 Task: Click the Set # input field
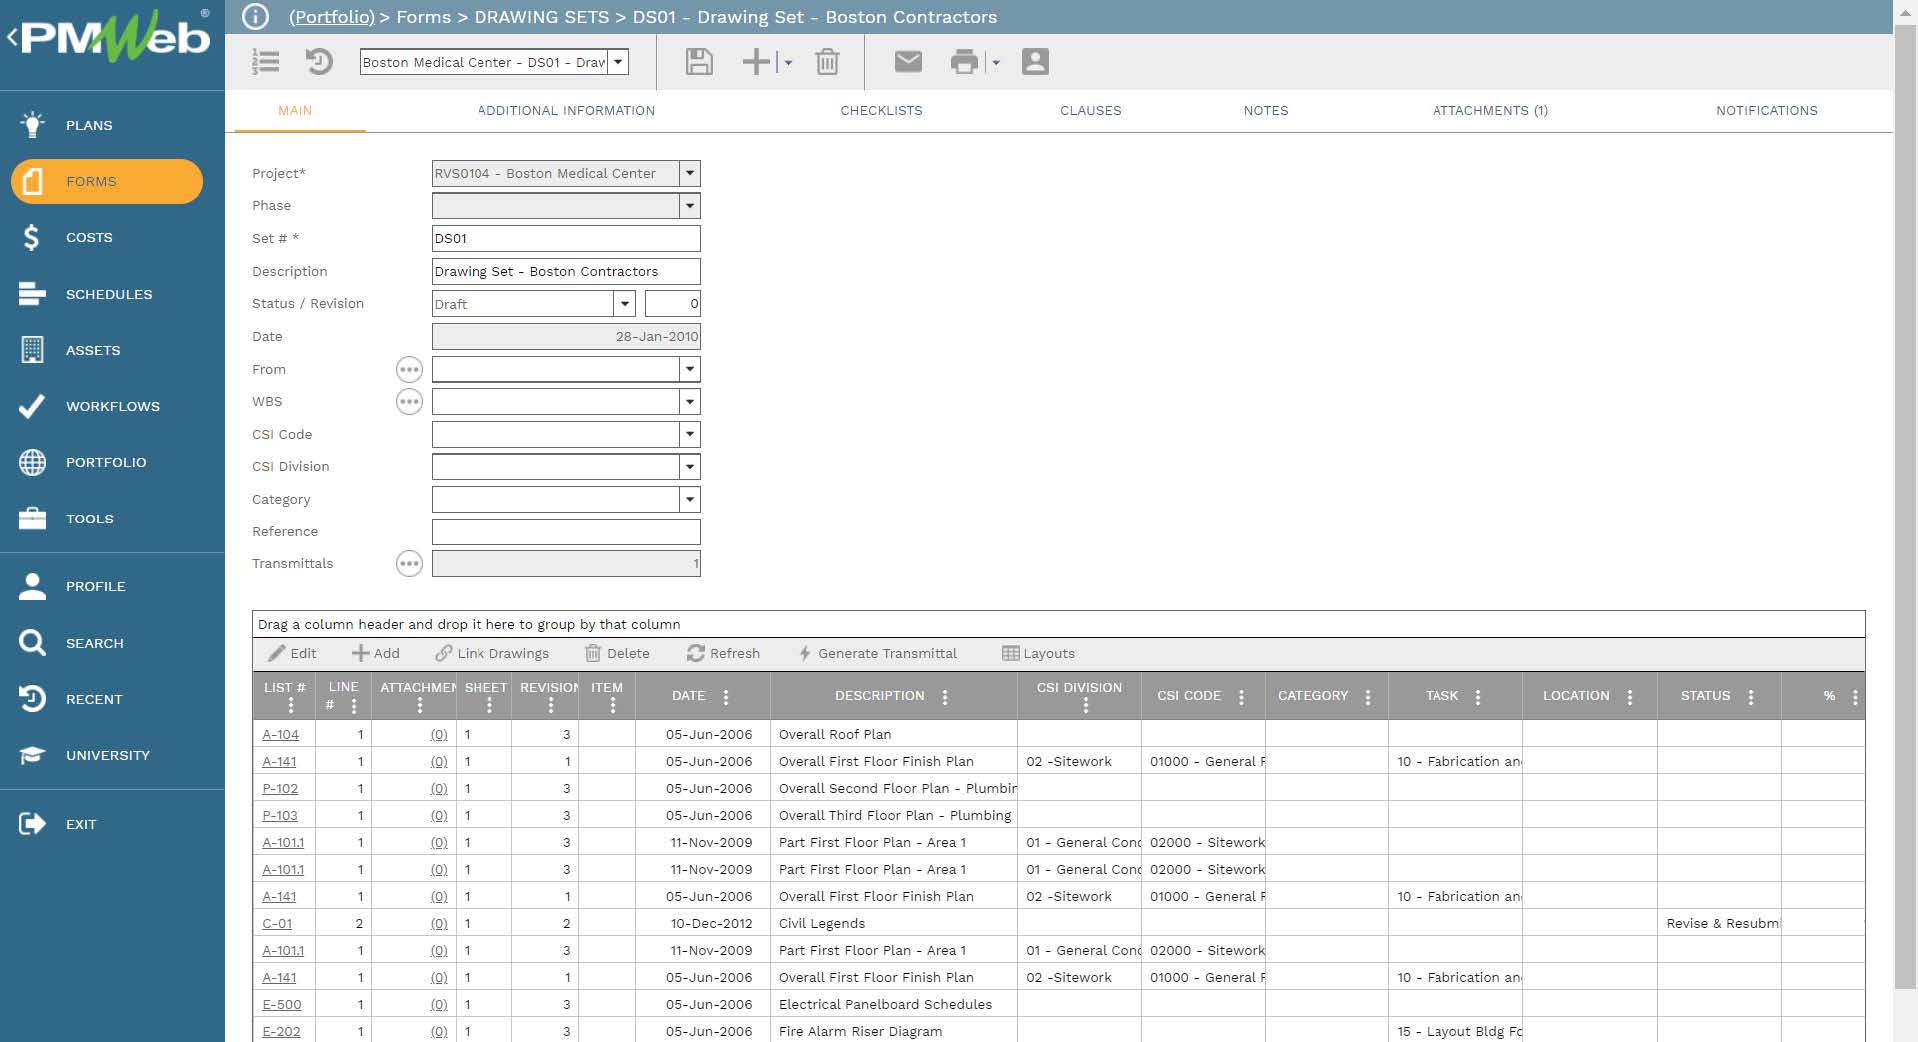click(x=566, y=238)
